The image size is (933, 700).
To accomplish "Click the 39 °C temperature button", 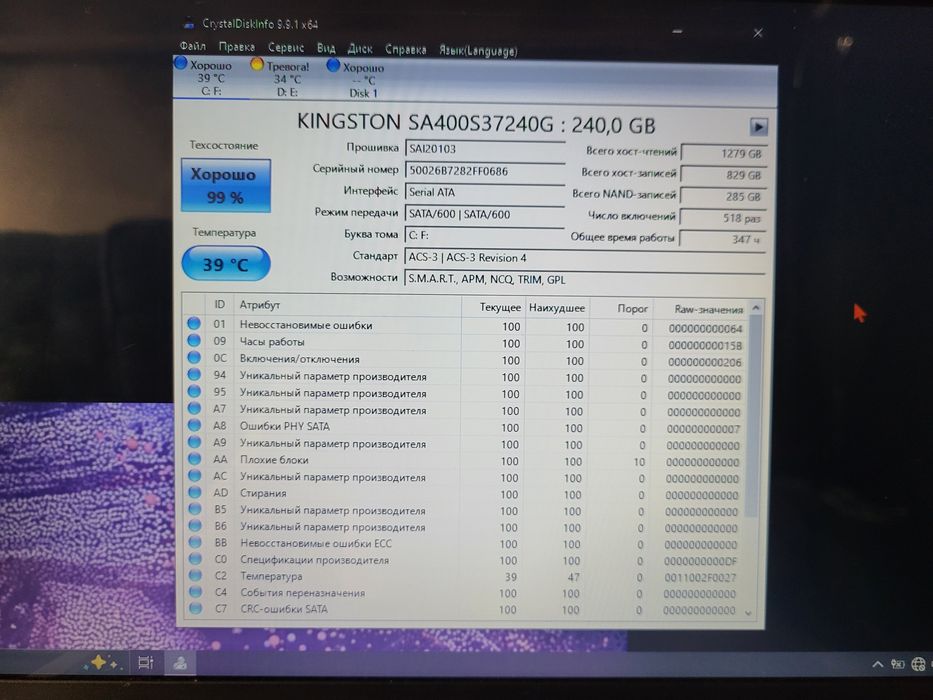I will (226, 264).
